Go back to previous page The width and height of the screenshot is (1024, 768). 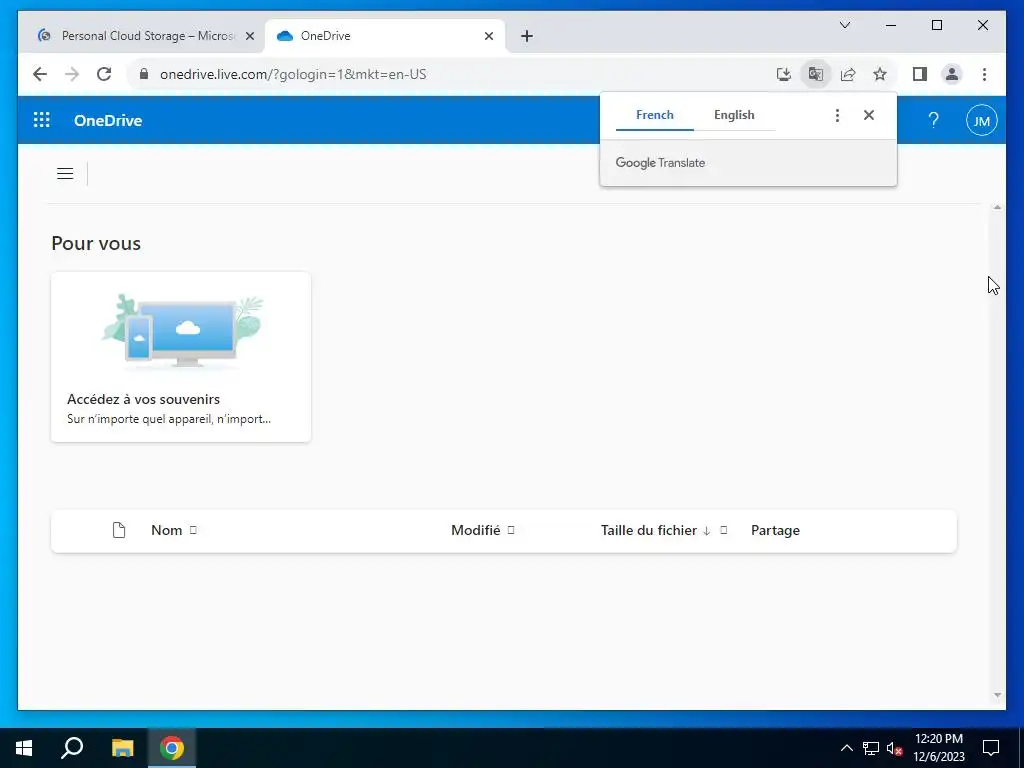[x=40, y=74]
